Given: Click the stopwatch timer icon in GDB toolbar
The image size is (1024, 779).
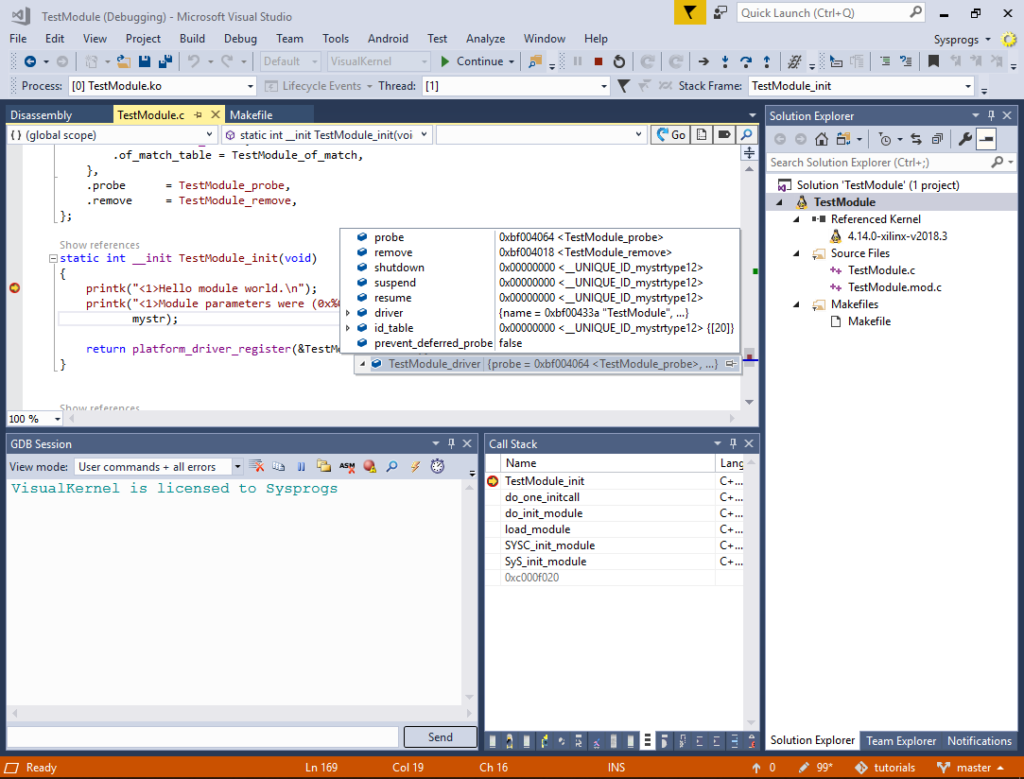Looking at the screenshot, I should tap(437, 466).
